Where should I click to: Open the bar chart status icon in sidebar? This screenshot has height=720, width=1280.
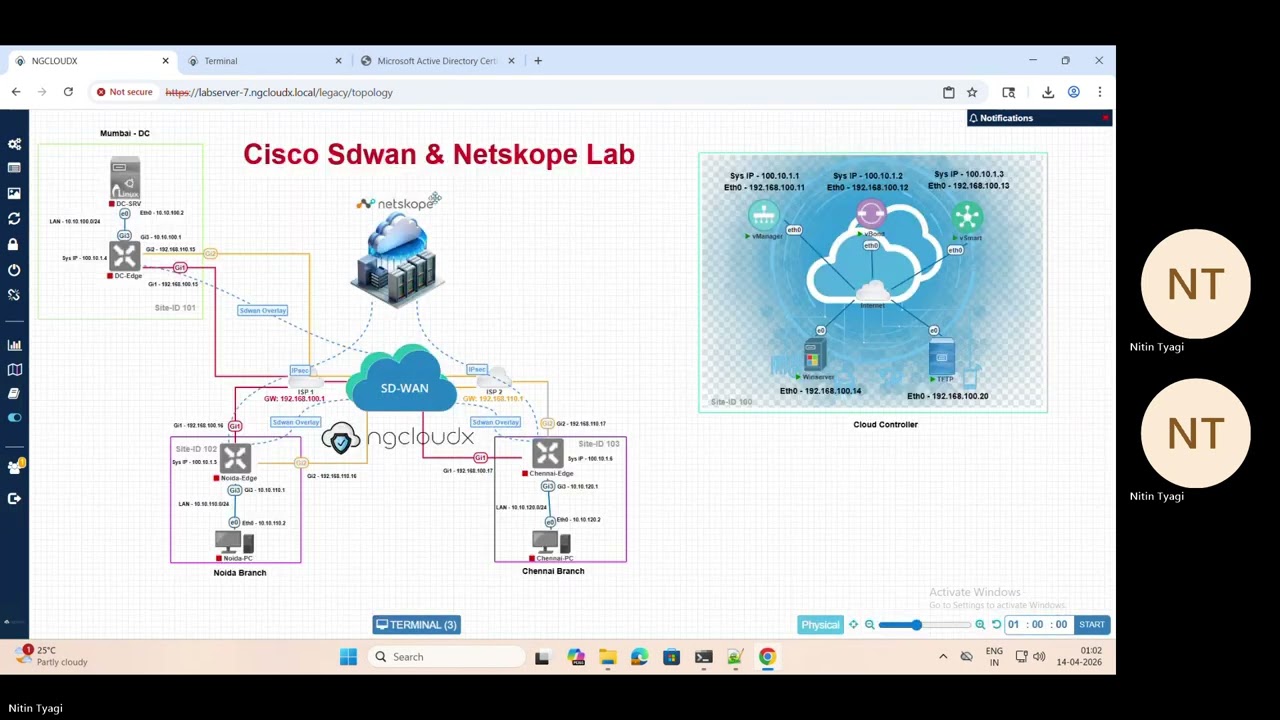coord(14,345)
